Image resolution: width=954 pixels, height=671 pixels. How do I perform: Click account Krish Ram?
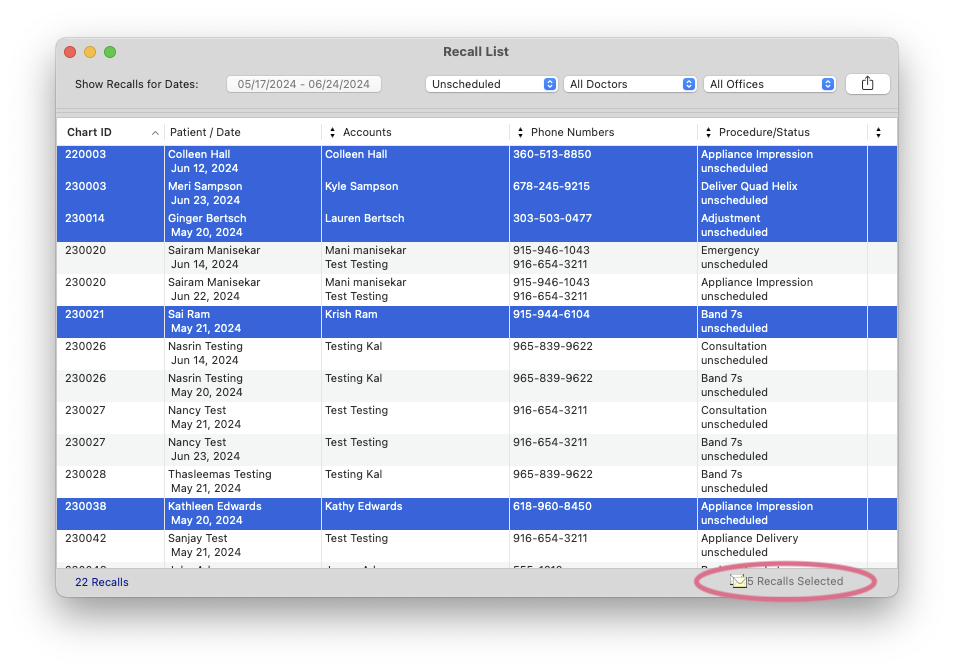pos(351,314)
